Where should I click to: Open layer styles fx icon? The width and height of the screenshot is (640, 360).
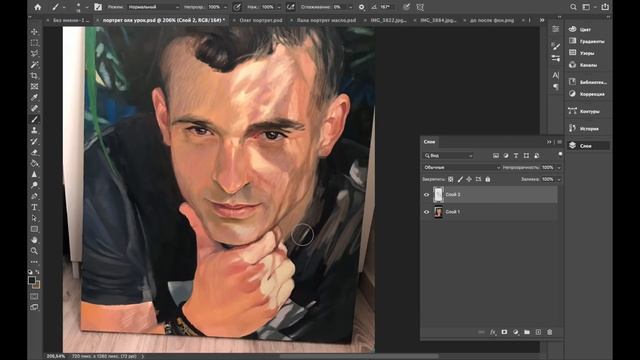pos(493,332)
